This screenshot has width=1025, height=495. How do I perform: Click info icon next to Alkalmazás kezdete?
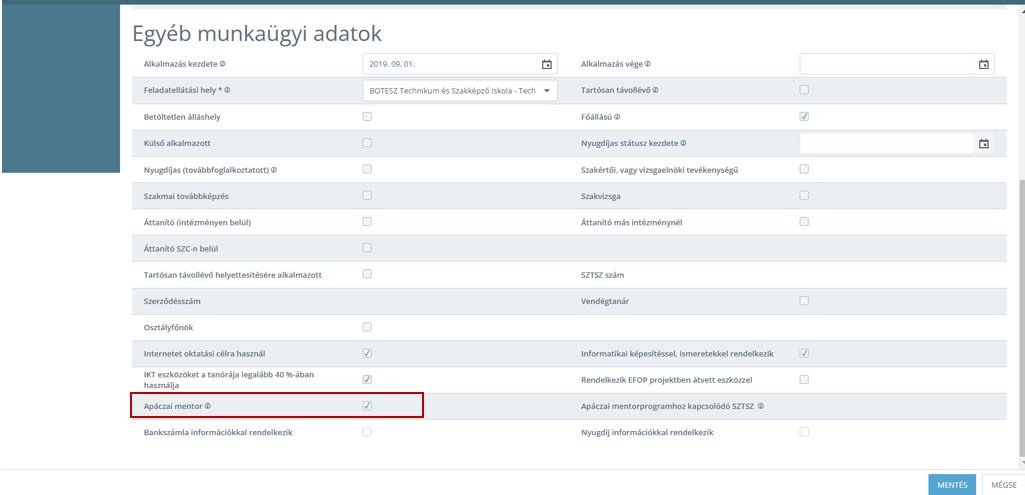click(223, 64)
